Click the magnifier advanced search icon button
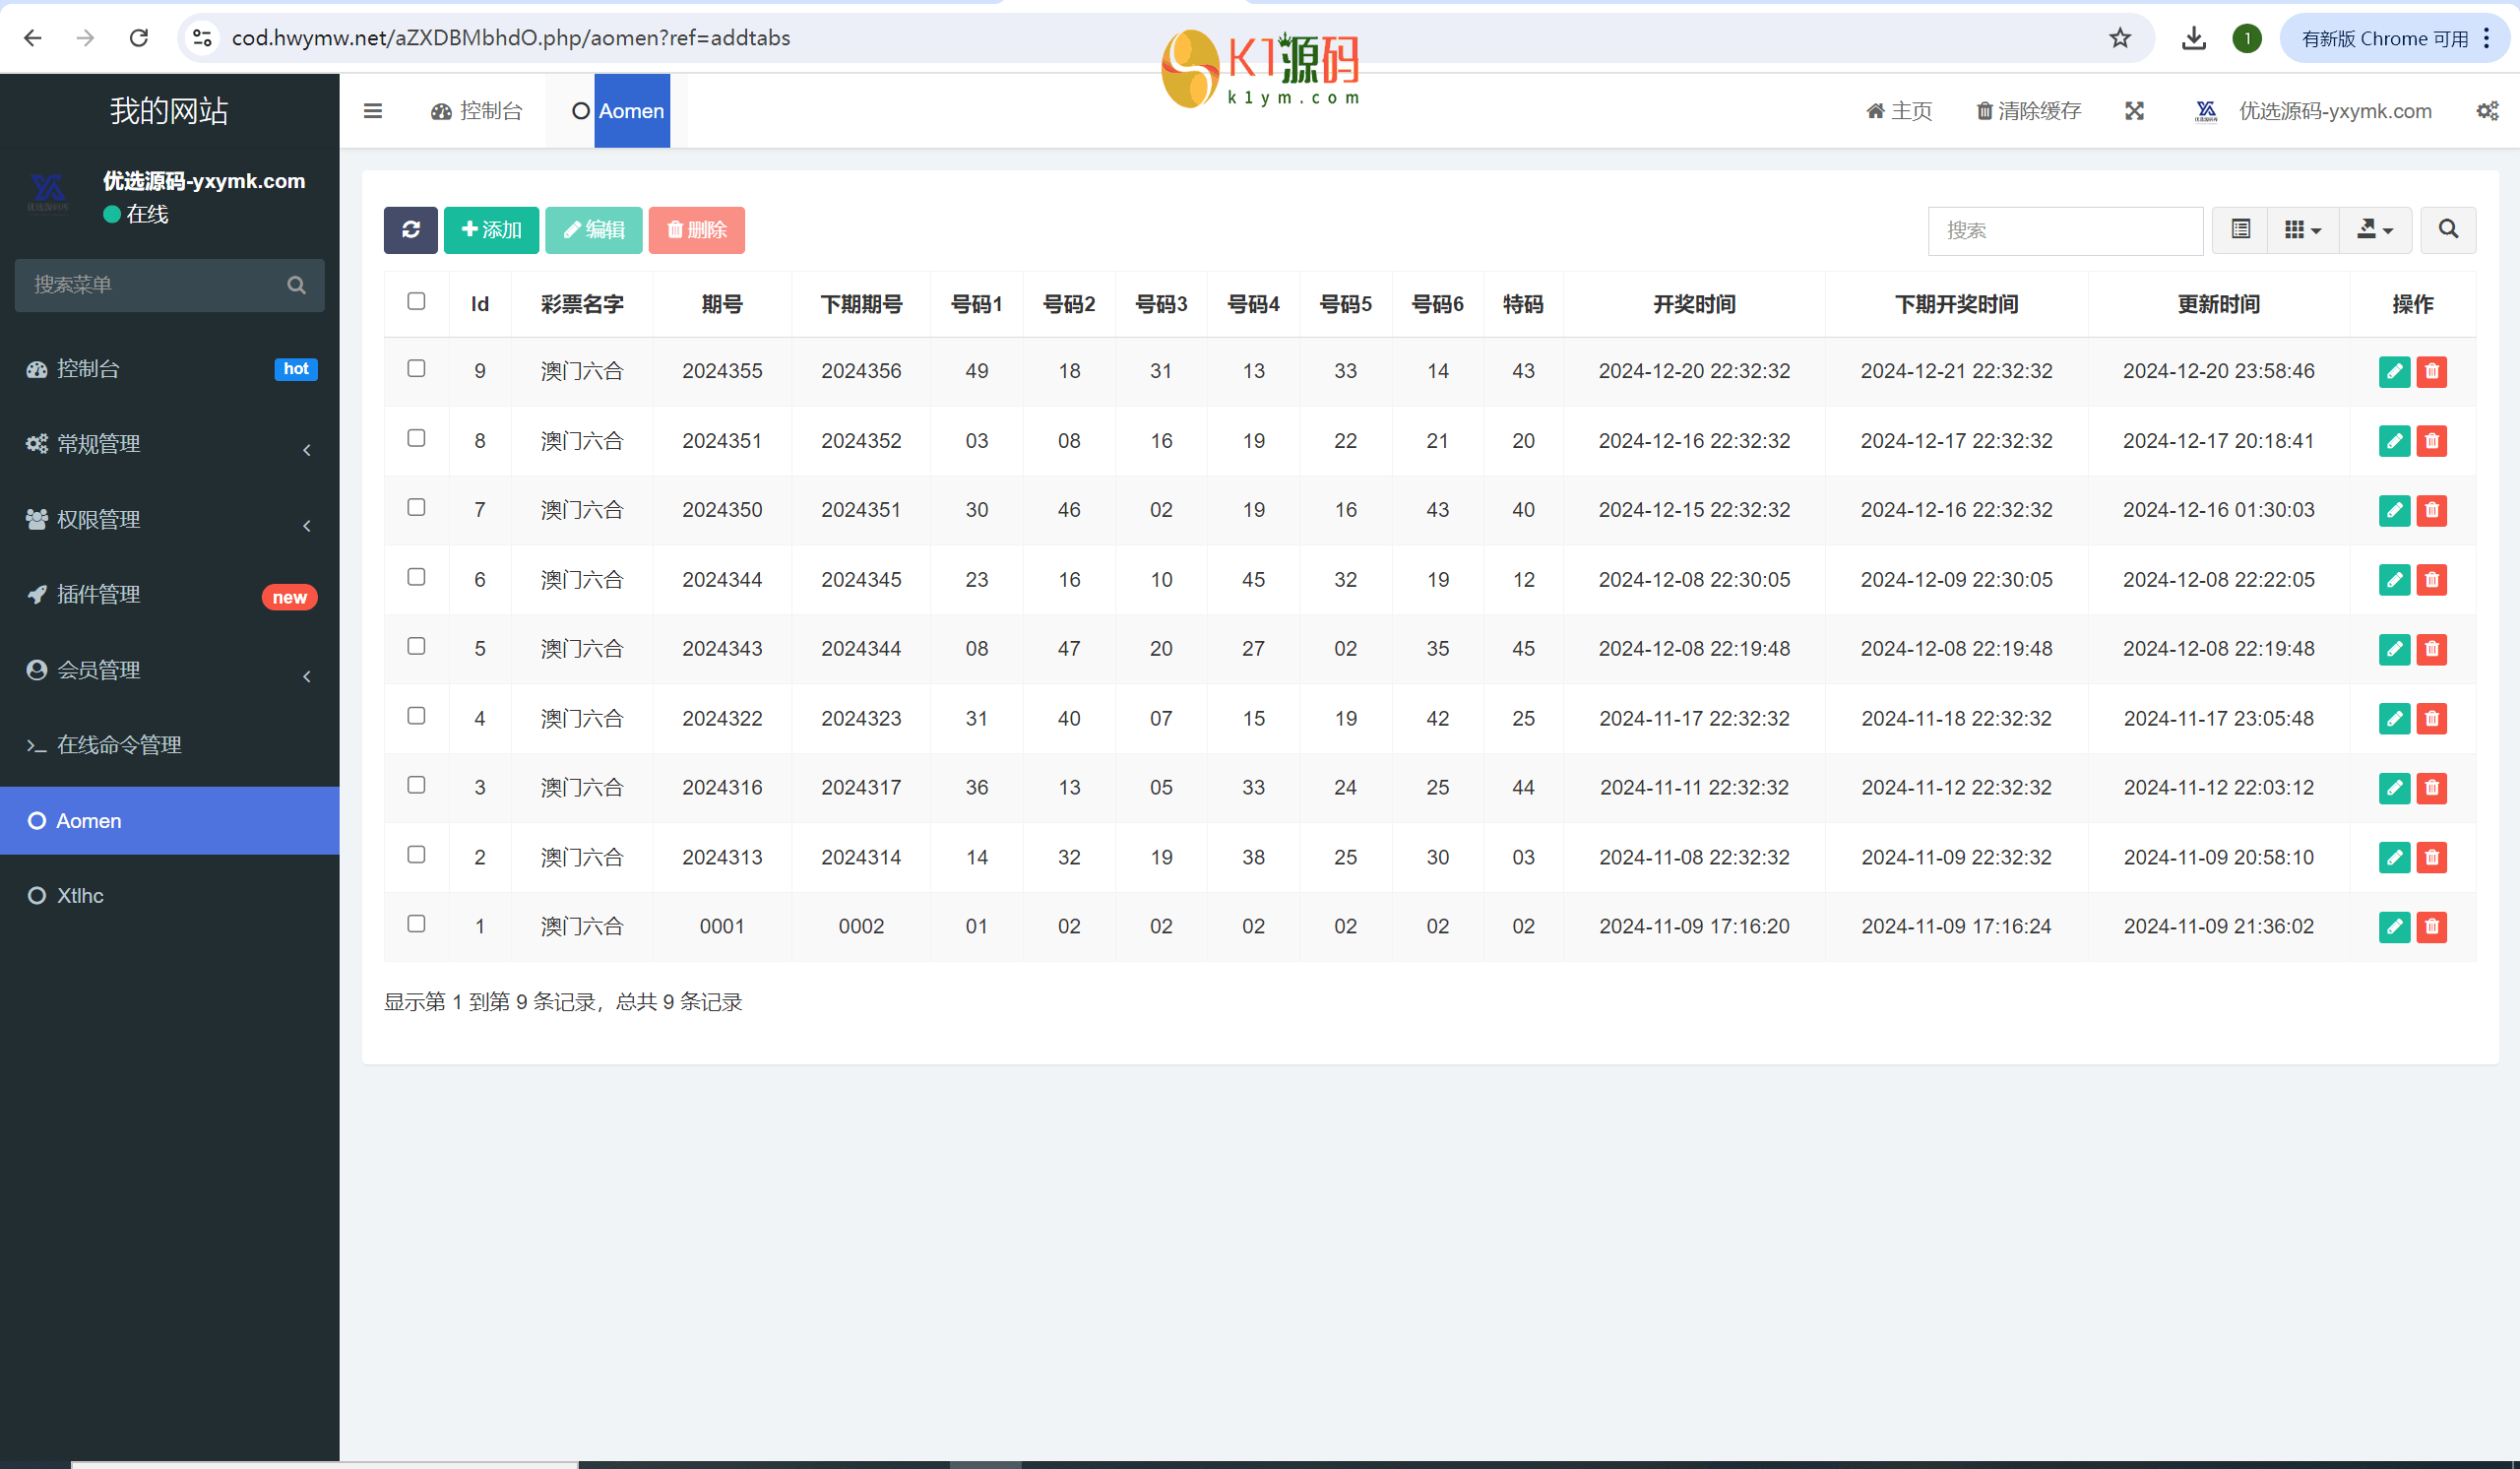 [2447, 230]
